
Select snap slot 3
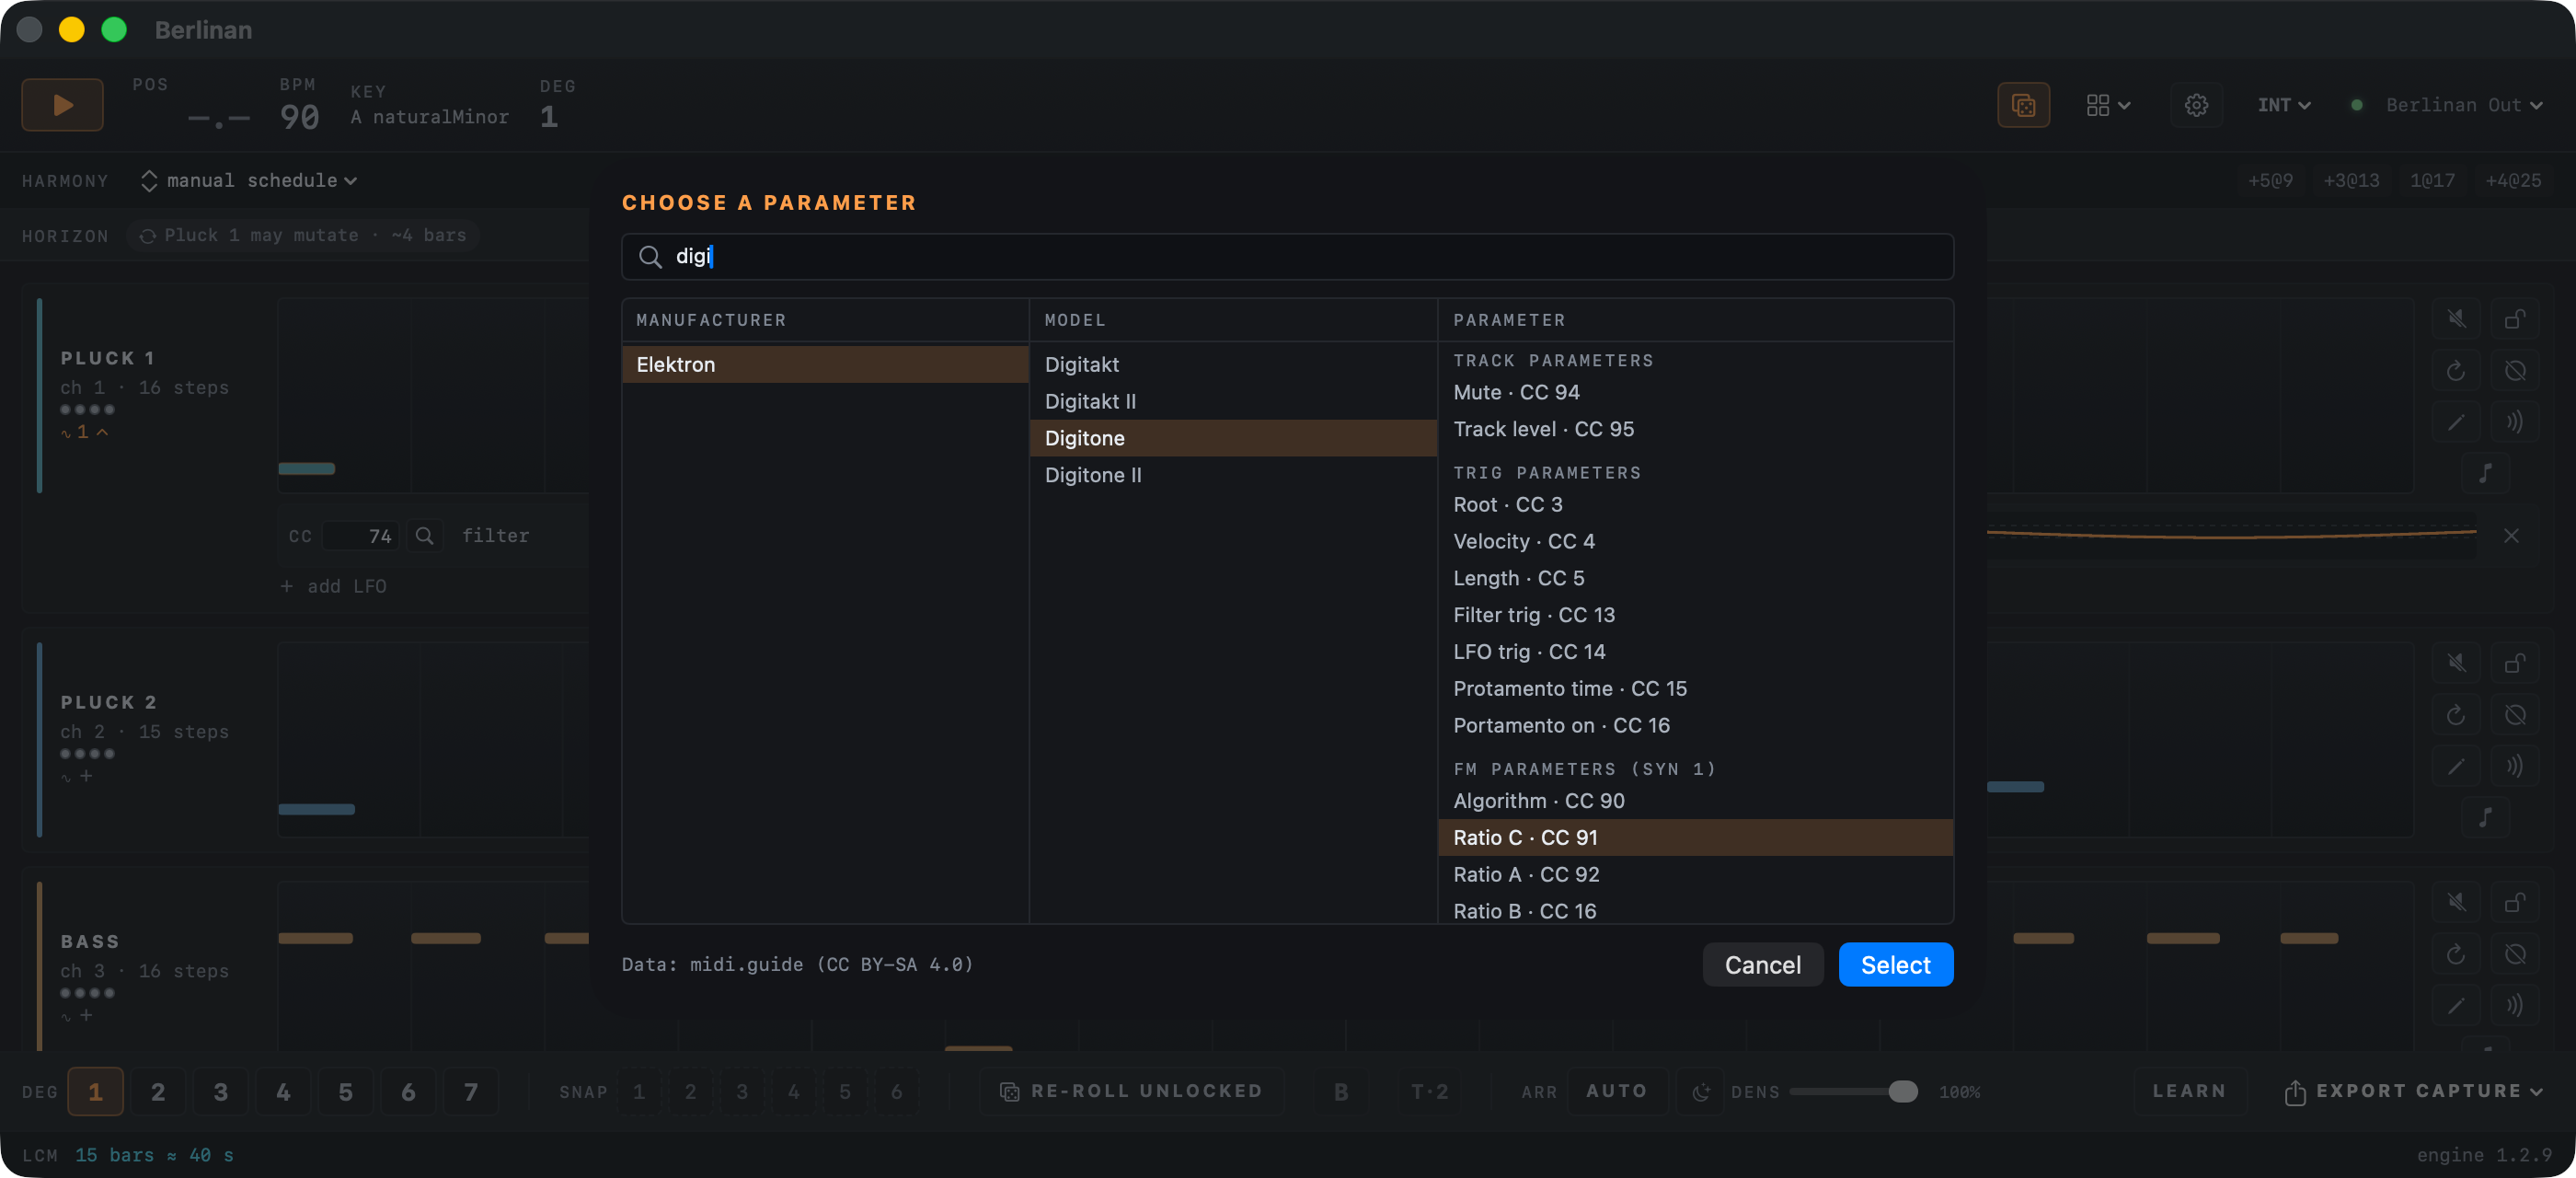[x=742, y=1091]
